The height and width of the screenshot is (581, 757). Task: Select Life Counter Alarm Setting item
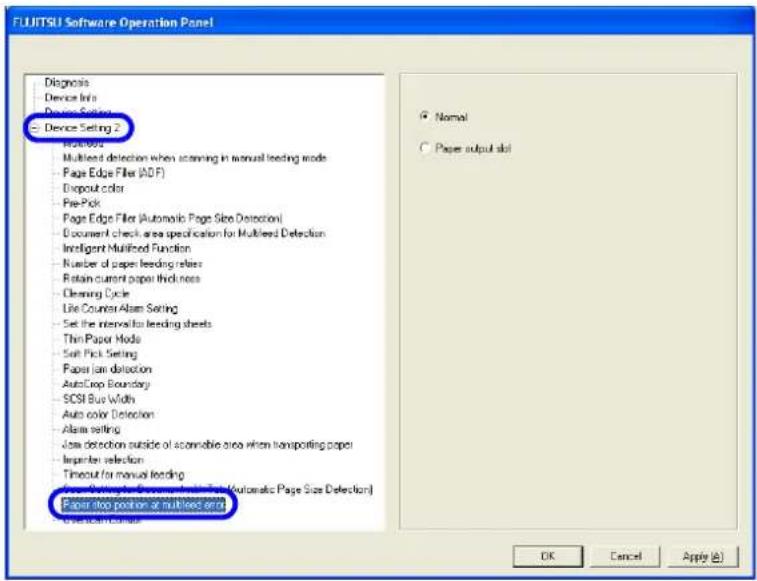pyautogui.click(x=120, y=309)
